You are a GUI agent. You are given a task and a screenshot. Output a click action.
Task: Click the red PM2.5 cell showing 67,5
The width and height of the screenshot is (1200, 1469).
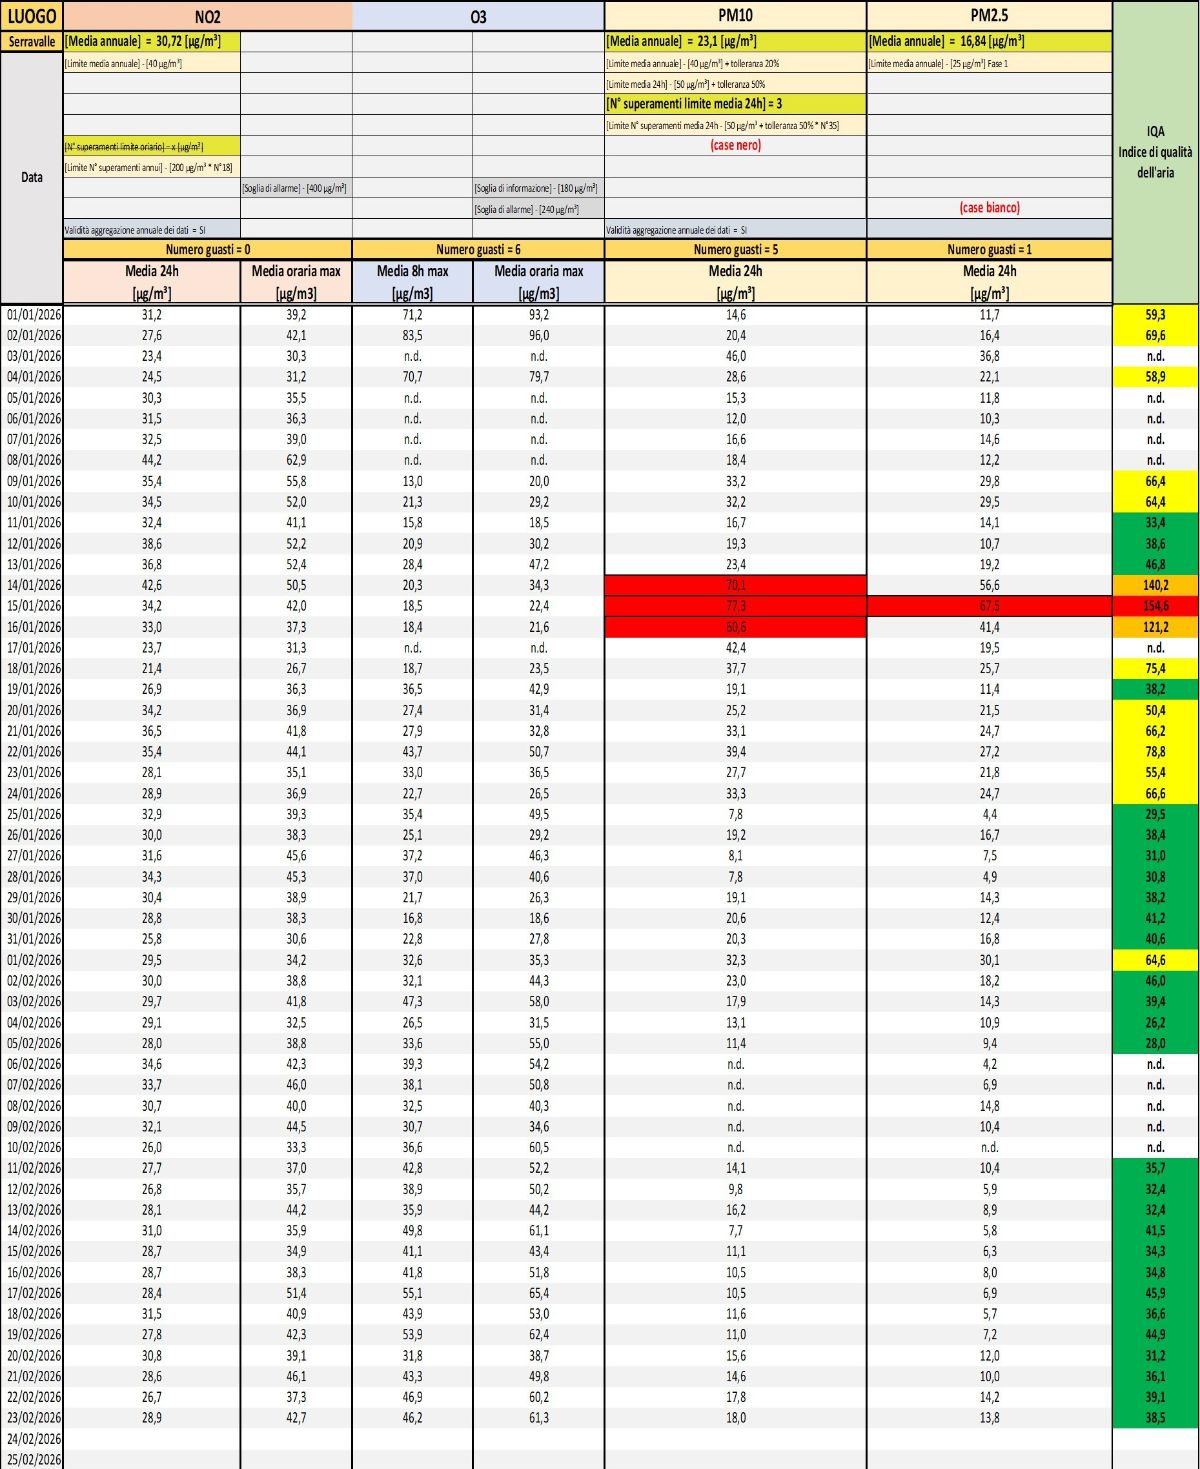click(989, 606)
